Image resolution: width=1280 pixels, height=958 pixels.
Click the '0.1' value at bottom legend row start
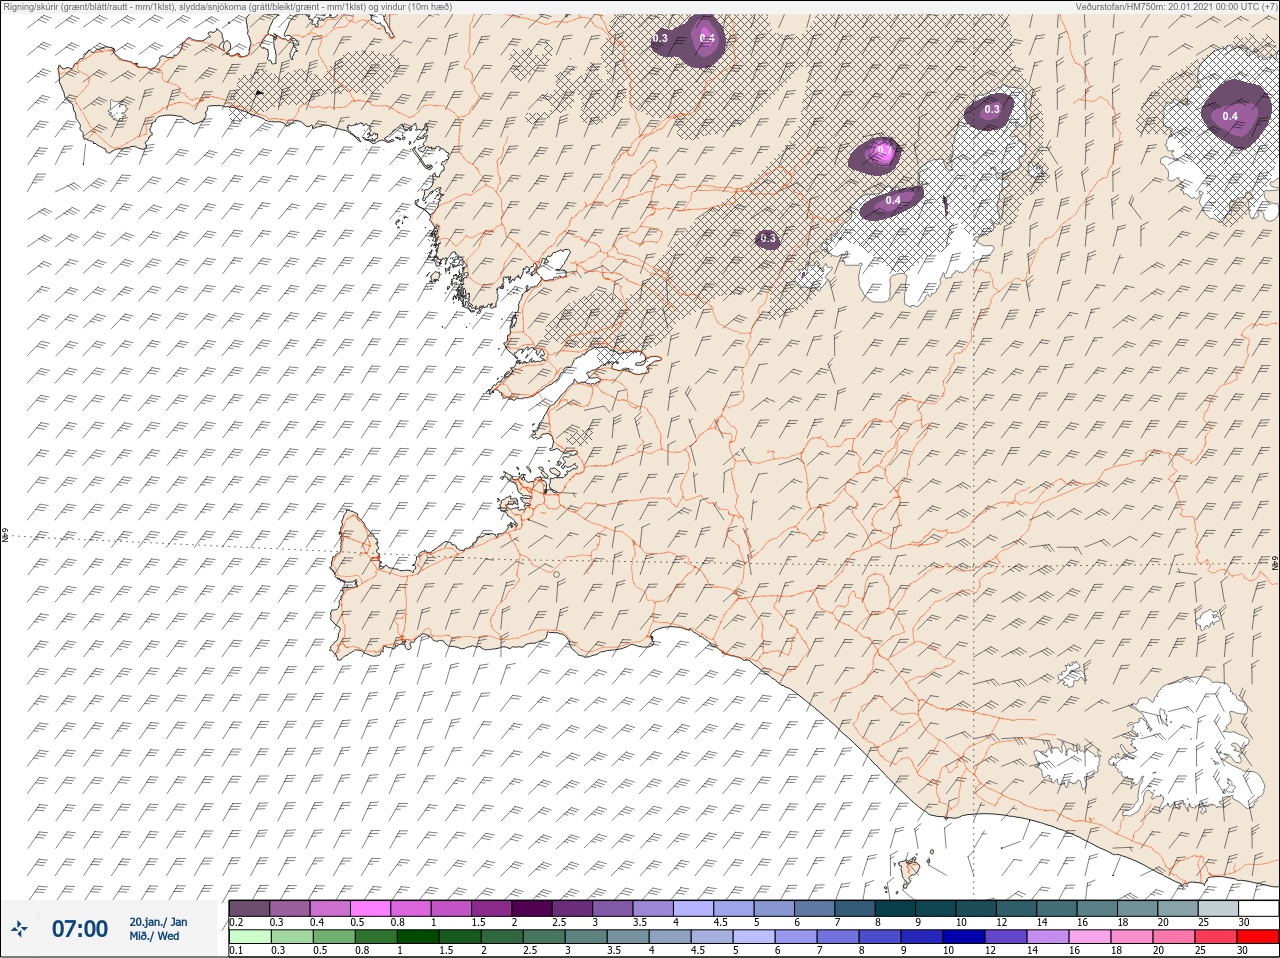pos(236,951)
